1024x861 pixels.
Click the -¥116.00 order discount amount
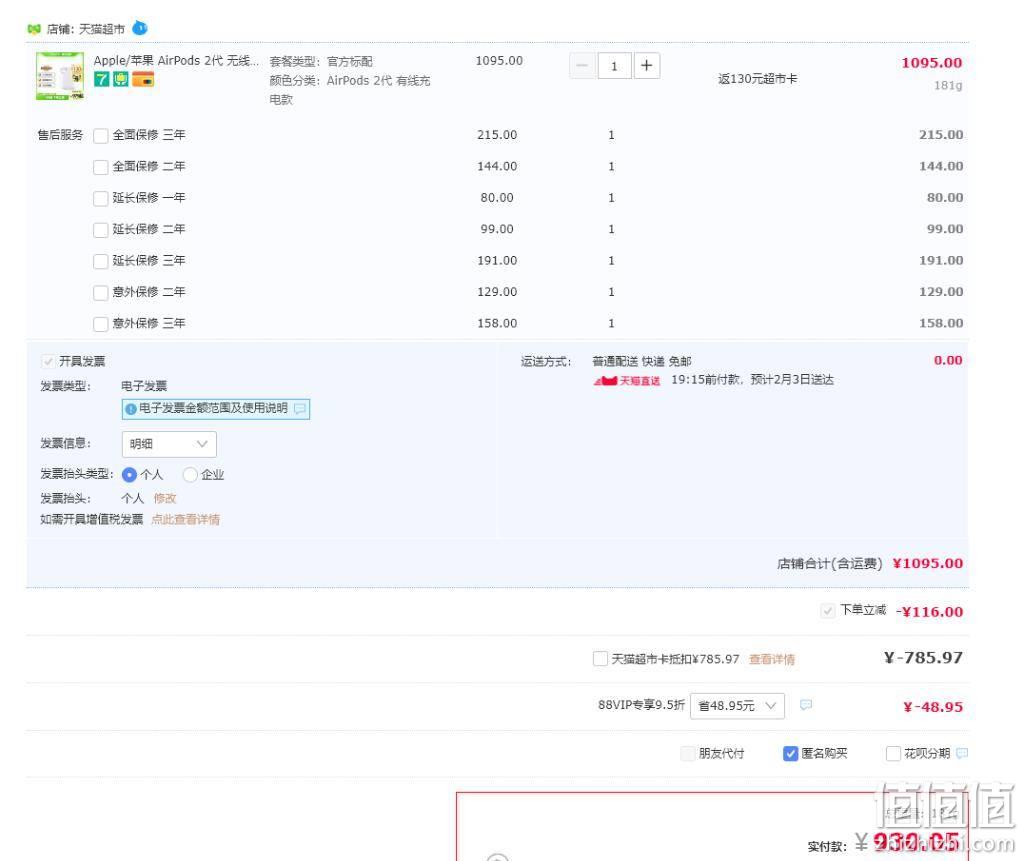click(929, 611)
